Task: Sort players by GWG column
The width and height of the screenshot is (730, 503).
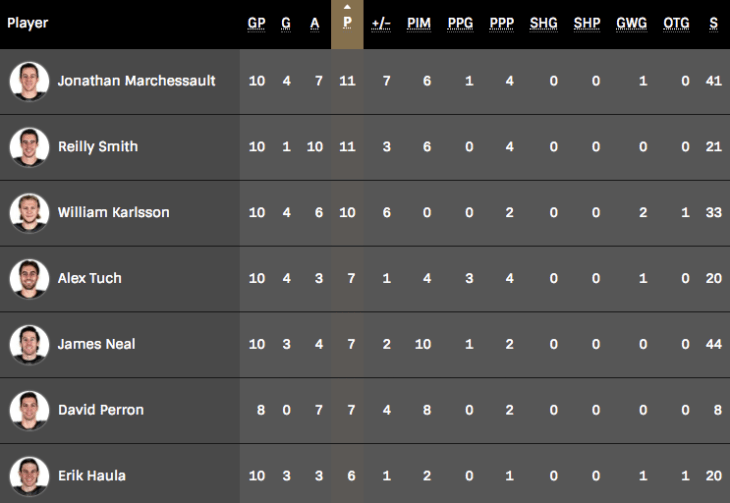Action: [x=632, y=23]
